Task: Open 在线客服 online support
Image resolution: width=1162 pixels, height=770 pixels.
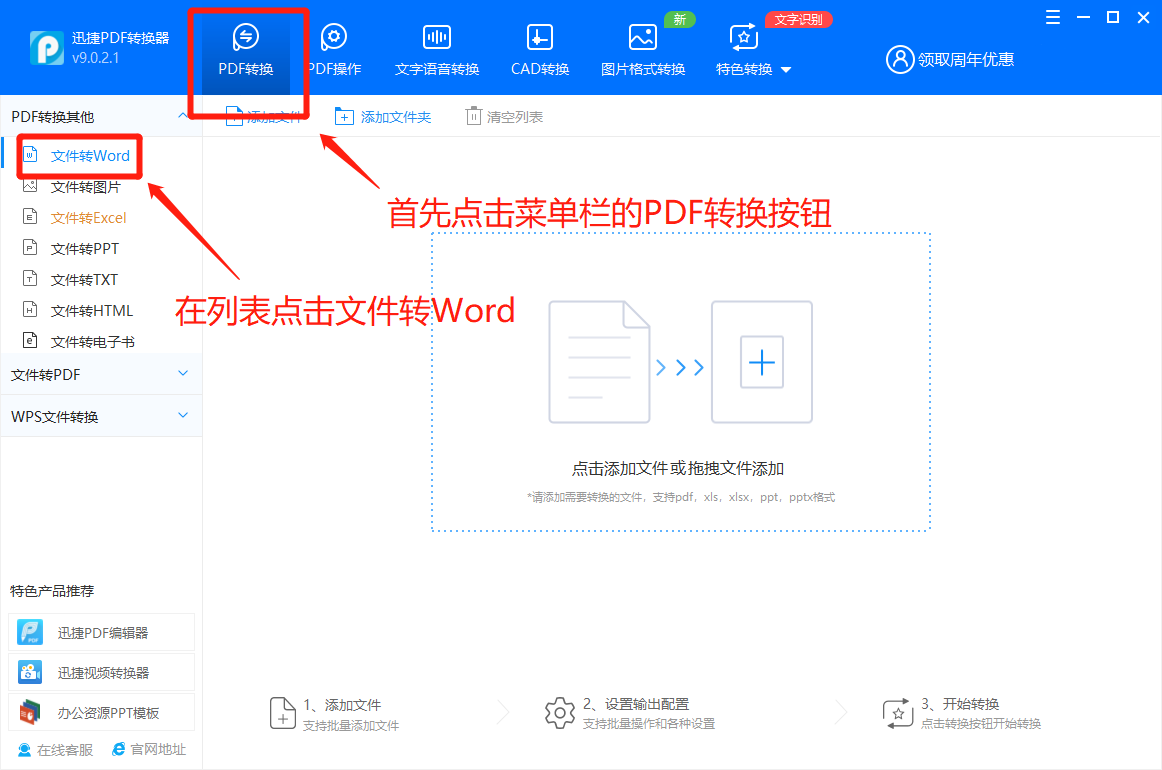Action: click(56, 750)
